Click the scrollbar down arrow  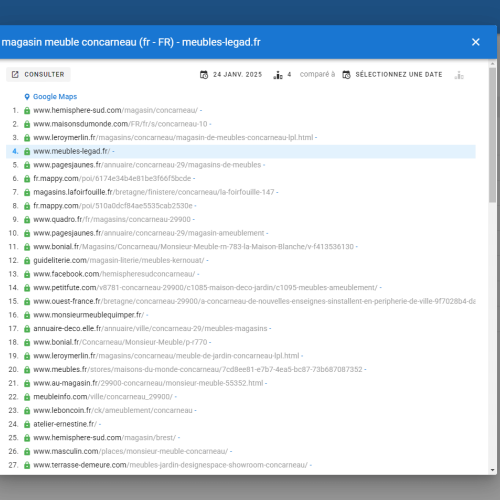pyautogui.click(x=493, y=470)
